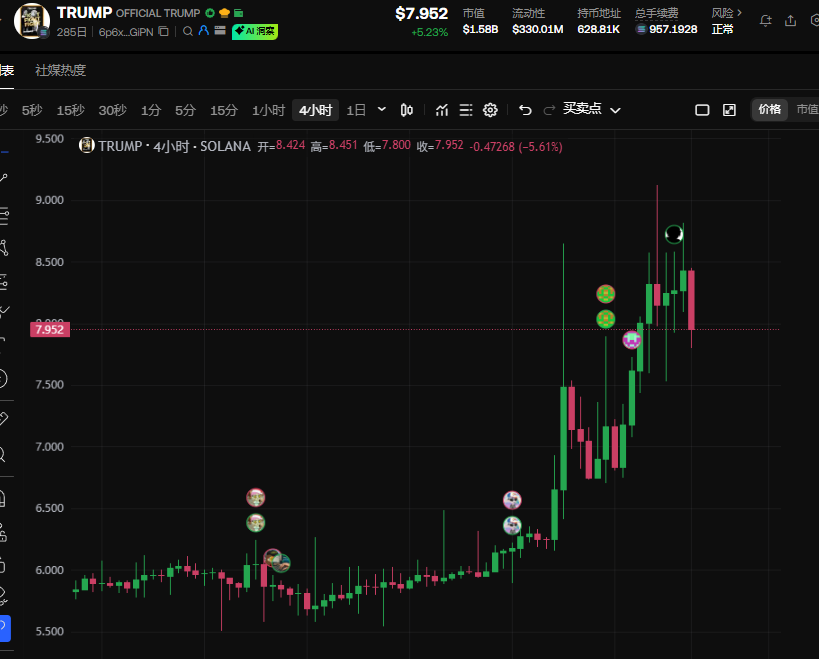This screenshot has width=819, height=659.
Task: Select the 1分 interval
Action: [x=150, y=110]
